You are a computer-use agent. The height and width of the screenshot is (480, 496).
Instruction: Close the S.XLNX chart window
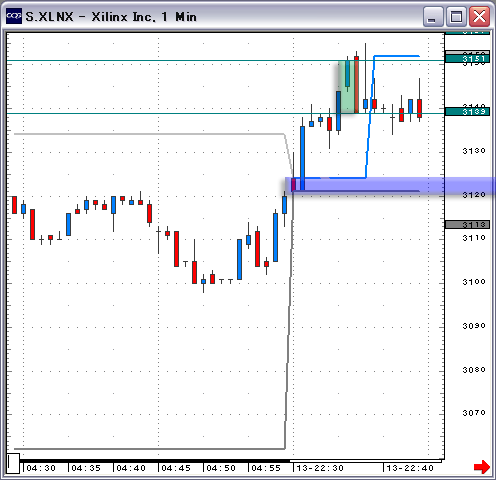click(x=479, y=17)
